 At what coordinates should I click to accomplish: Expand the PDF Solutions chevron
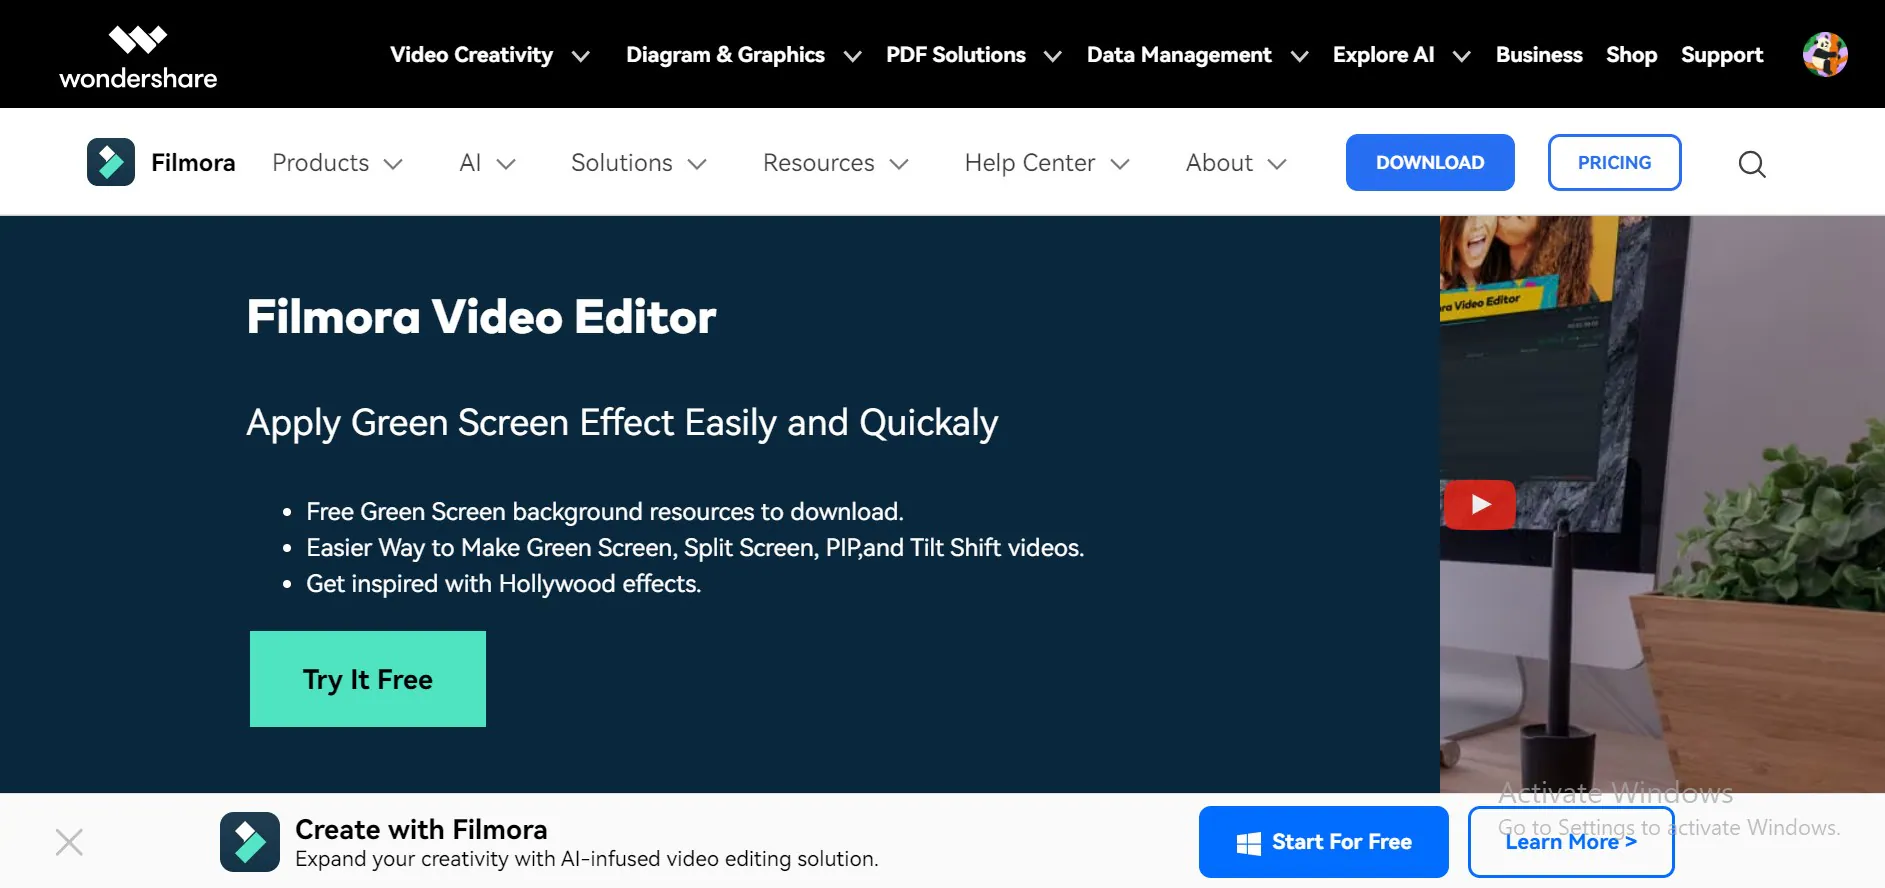(x=1052, y=57)
